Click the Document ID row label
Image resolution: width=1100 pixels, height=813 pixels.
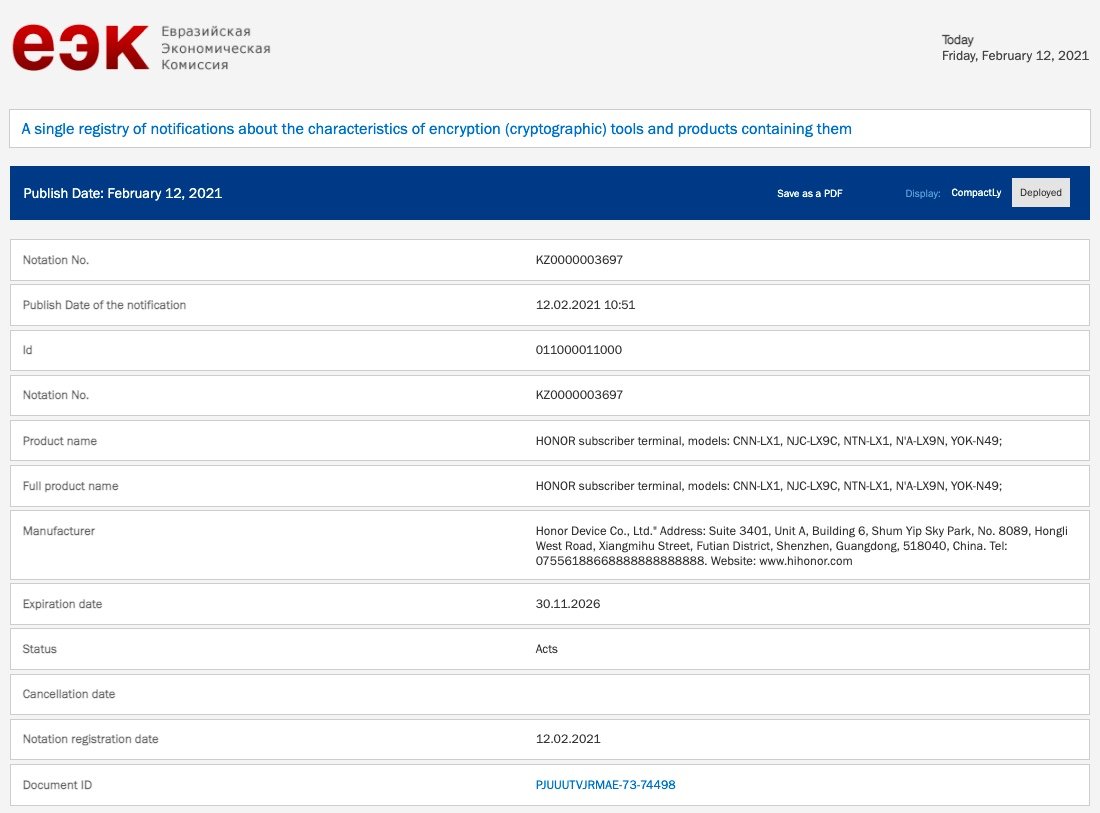pyautogui.click(x=57, y=785)
